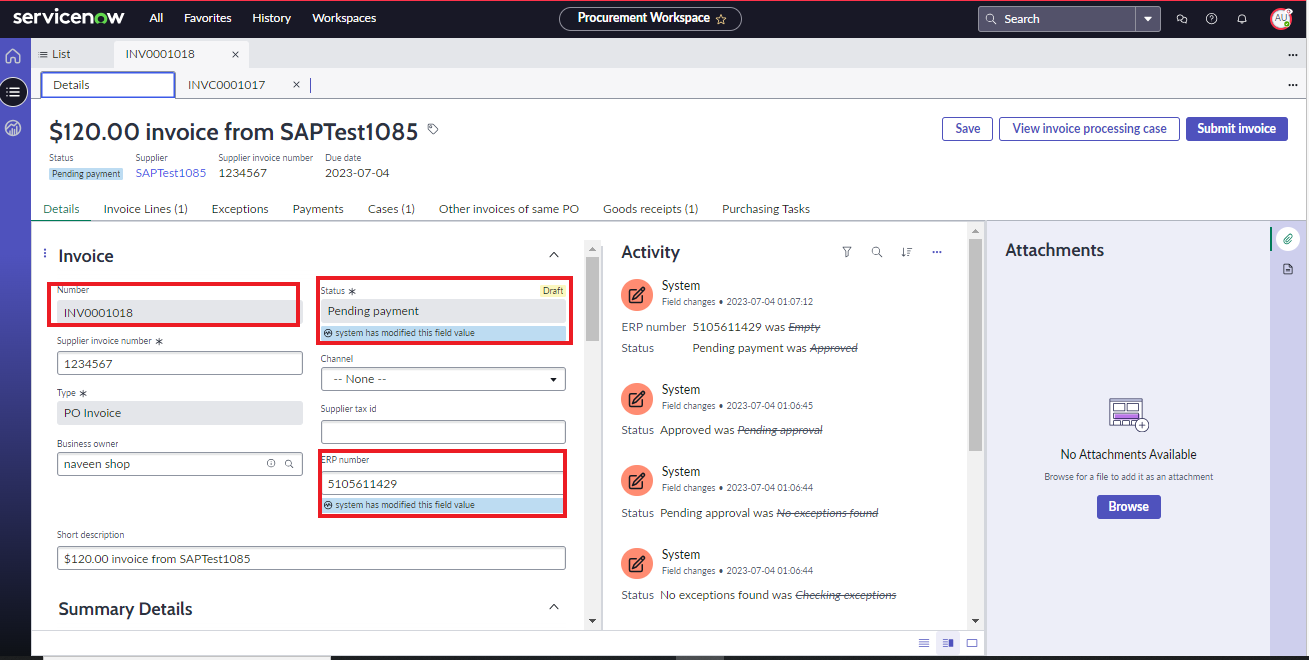Open the document side panel icon

pyautogui.click(x=1288, y=269)
